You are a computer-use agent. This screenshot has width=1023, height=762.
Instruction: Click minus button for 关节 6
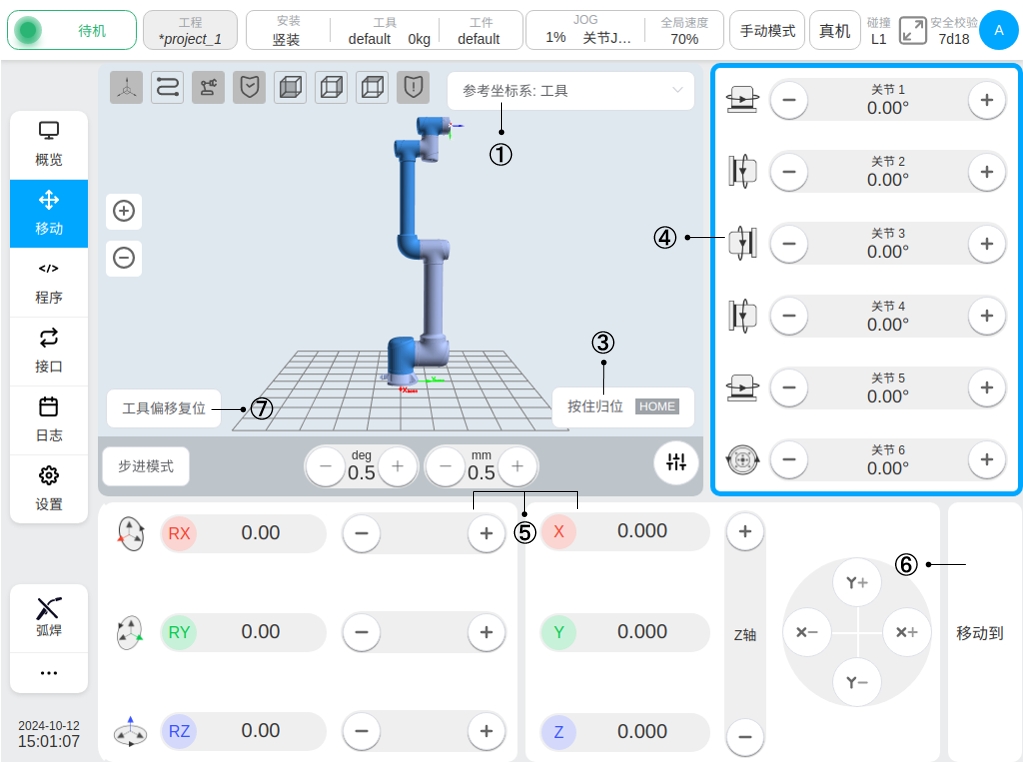pyautogui.click(x=789, y=460)
